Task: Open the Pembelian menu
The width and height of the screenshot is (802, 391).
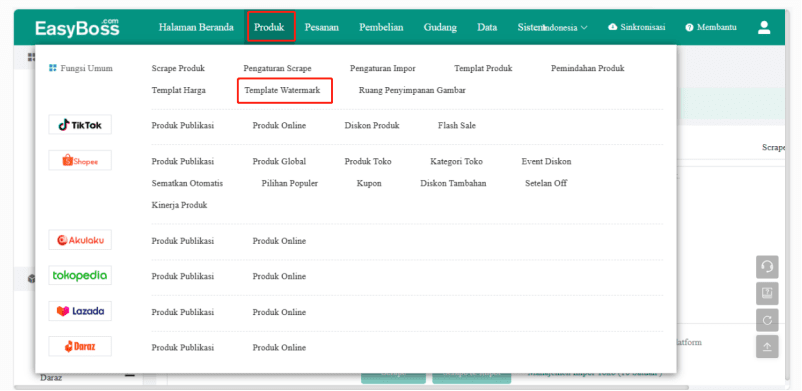Action: pos(381,28)
